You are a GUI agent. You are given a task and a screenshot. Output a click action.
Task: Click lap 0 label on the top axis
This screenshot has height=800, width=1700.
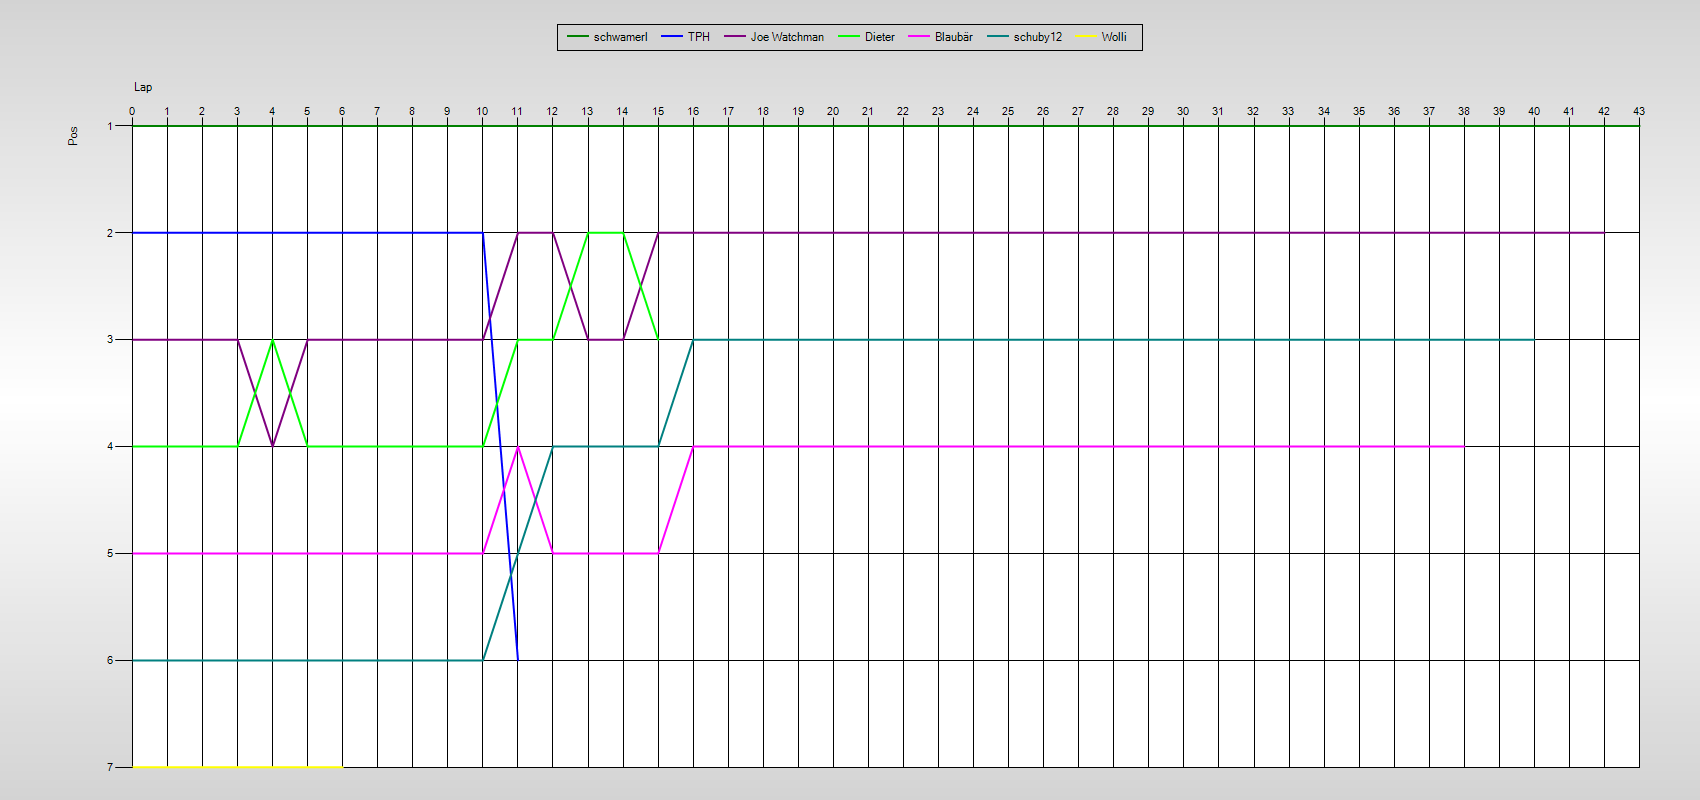click(x=132, y=111)
